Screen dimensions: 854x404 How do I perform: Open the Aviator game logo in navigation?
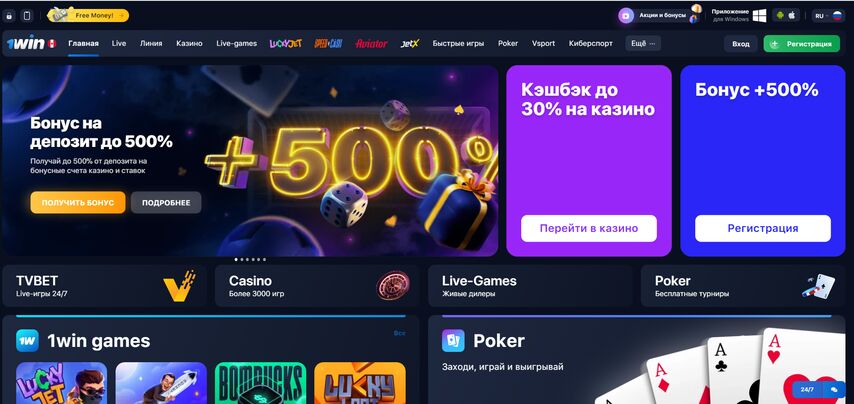371,44
